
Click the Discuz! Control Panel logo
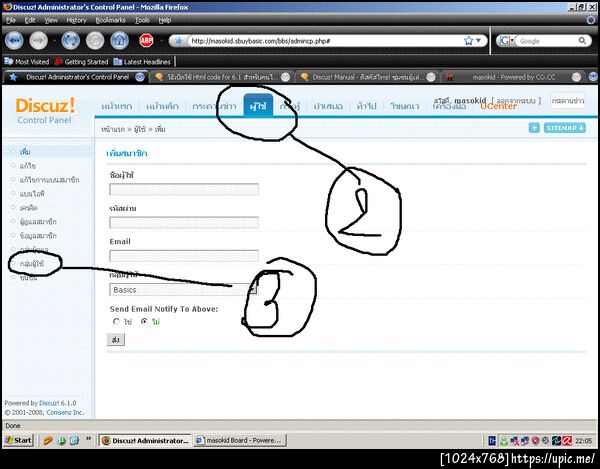[x=45, y=111]
